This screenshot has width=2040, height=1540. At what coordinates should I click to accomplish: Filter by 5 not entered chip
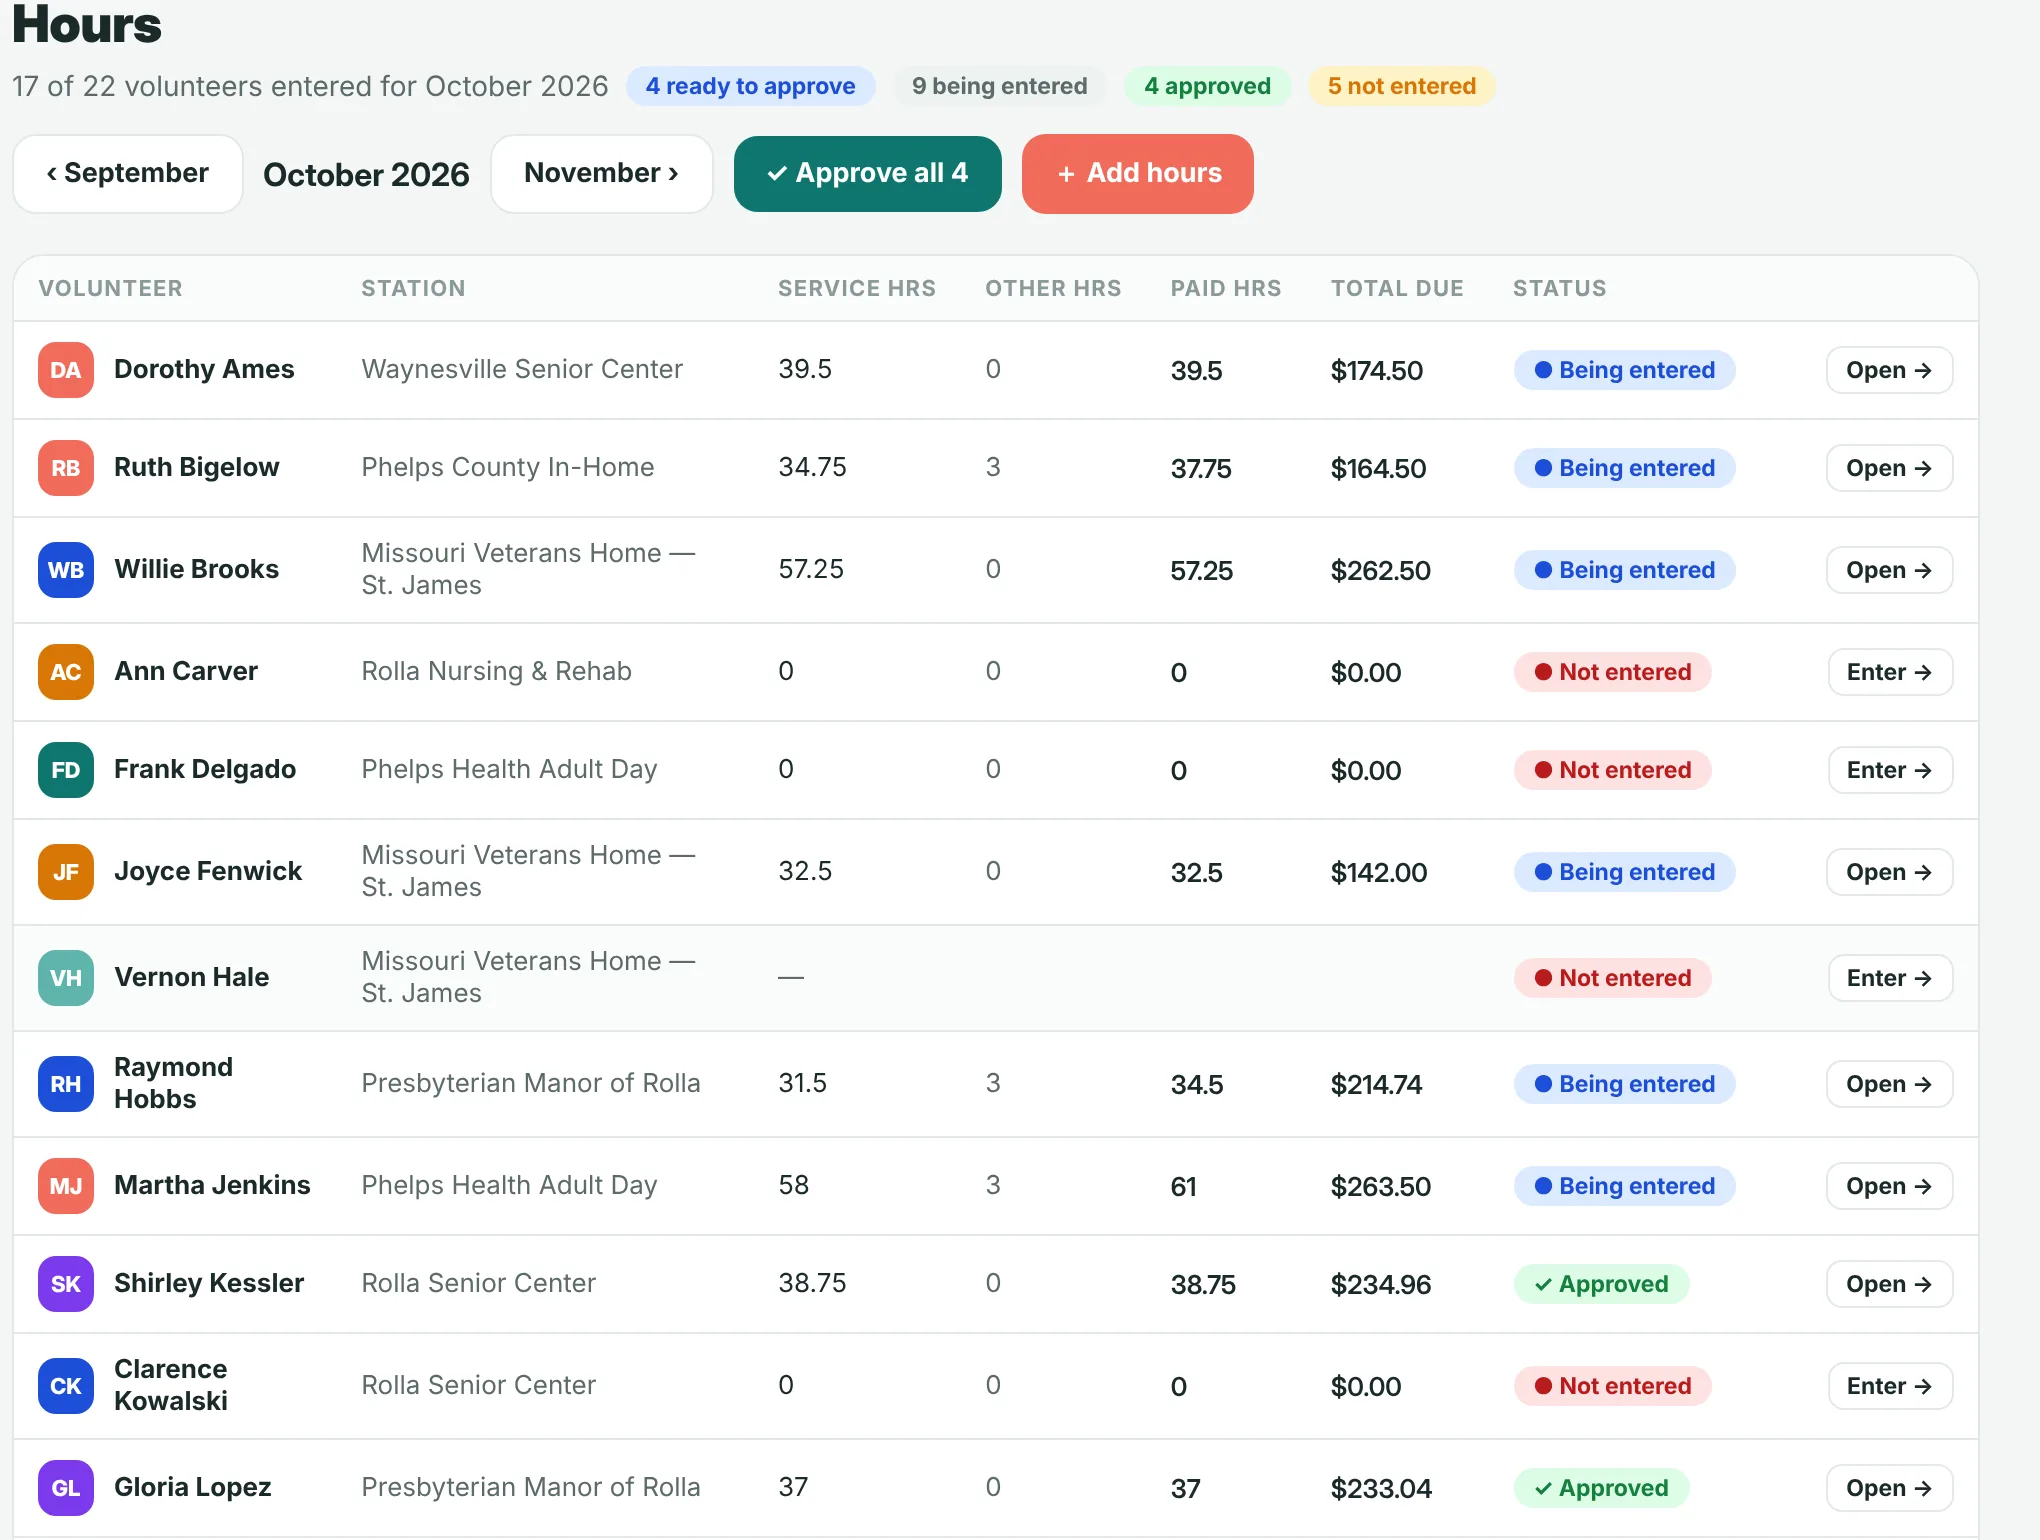[x=1402, y=86]
